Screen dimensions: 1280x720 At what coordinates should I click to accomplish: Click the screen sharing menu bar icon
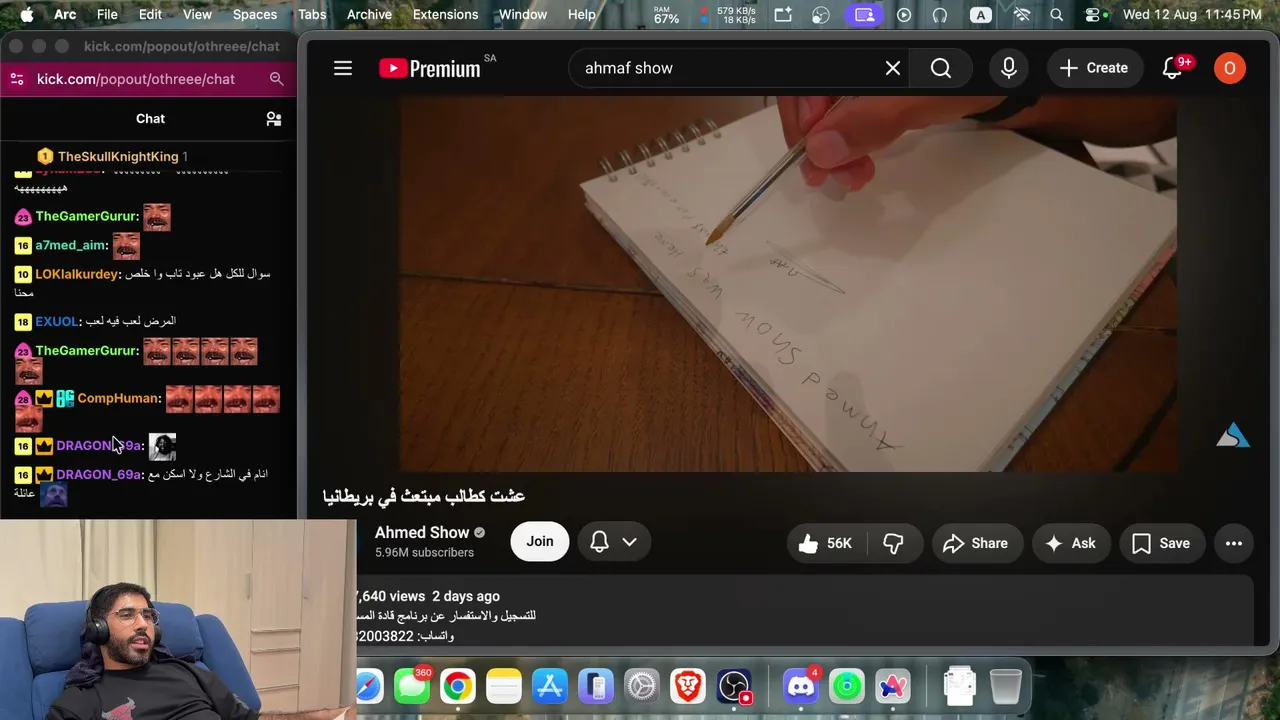[x=865, y=14]
